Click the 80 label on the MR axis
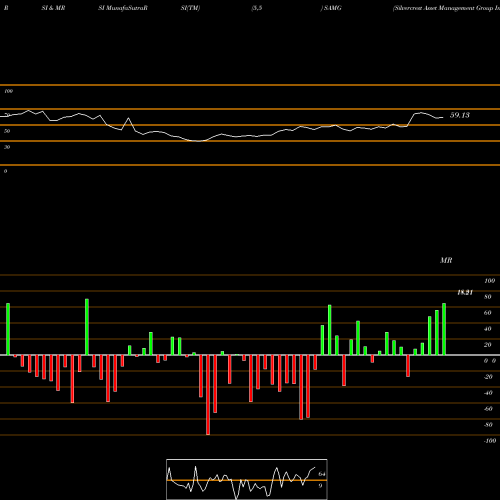Screen dimensions: 500x500 tap(487, 297)
